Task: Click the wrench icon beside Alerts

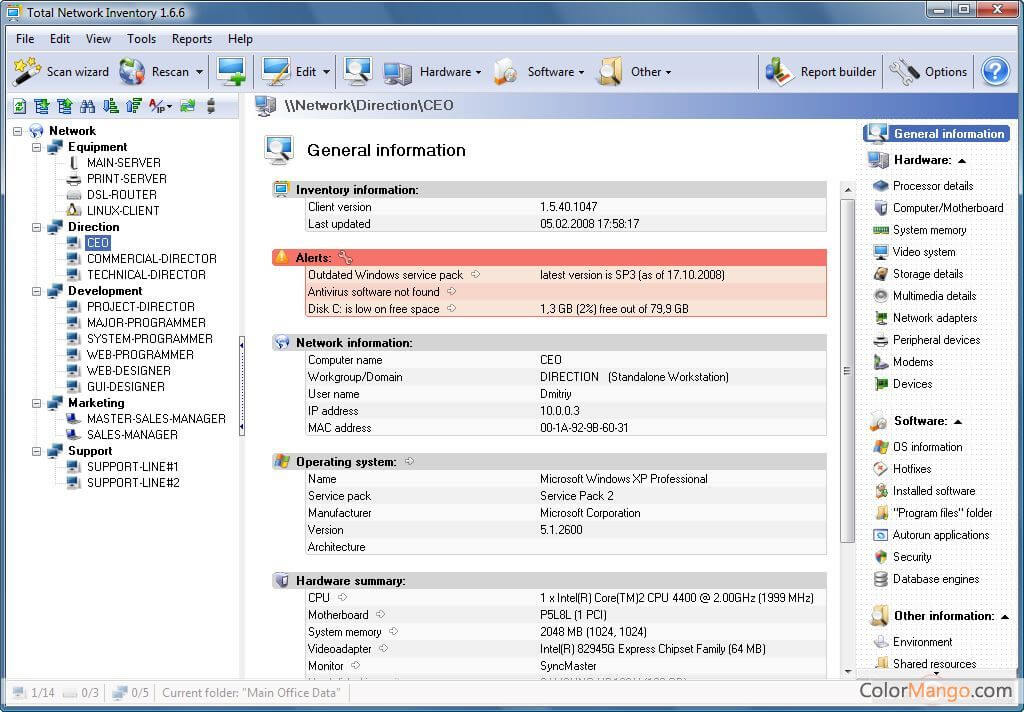Action: (x=345, y=257)
